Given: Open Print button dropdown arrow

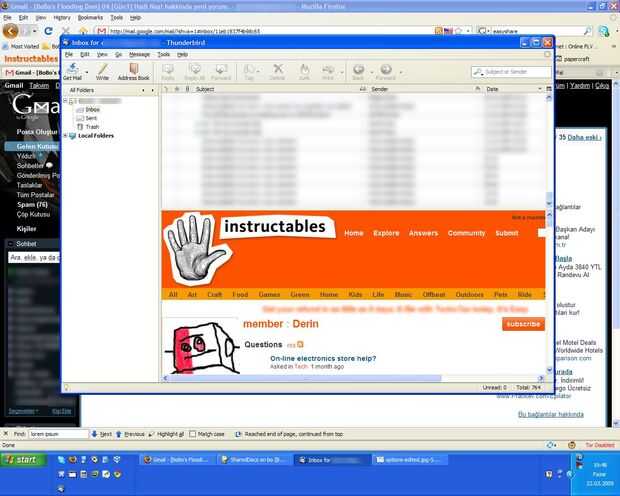Looking at the screenshot, I should pyautogui.click(x=342, y=72).
